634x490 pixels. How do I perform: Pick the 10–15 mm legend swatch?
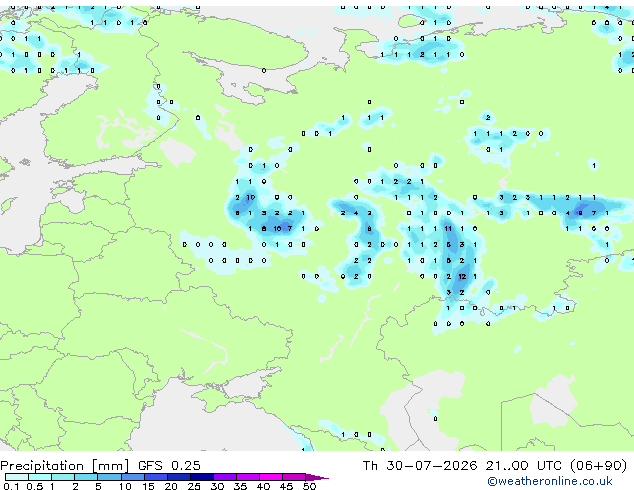pyautogui.click(x=132, y=477)
